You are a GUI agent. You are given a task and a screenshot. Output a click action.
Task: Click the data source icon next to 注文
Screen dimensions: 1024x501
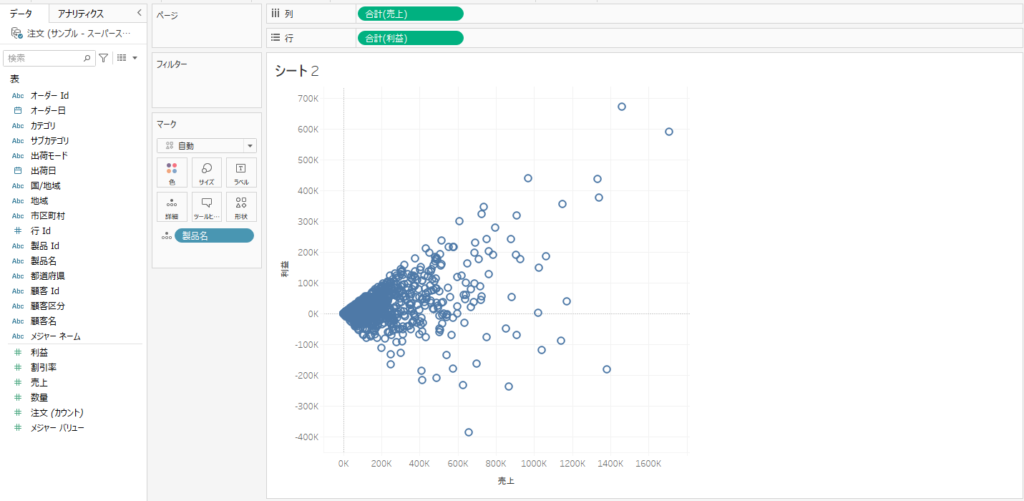(x=16, y=33)
